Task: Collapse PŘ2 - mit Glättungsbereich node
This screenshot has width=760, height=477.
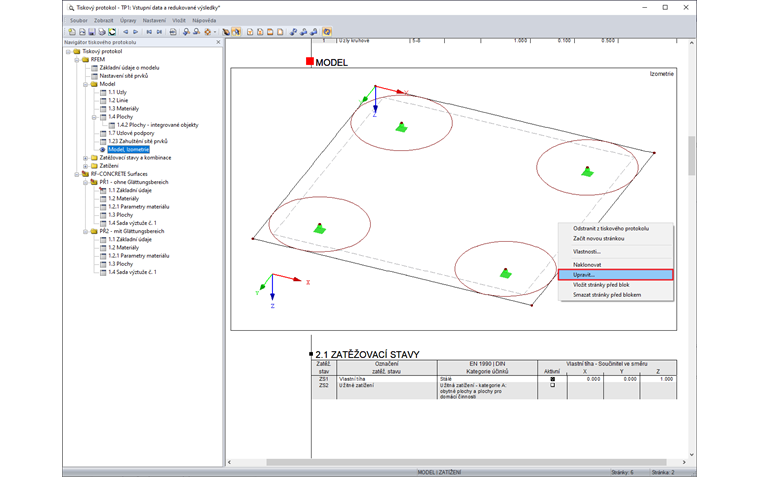Action: pyautogui.click(x=85, y=231)
